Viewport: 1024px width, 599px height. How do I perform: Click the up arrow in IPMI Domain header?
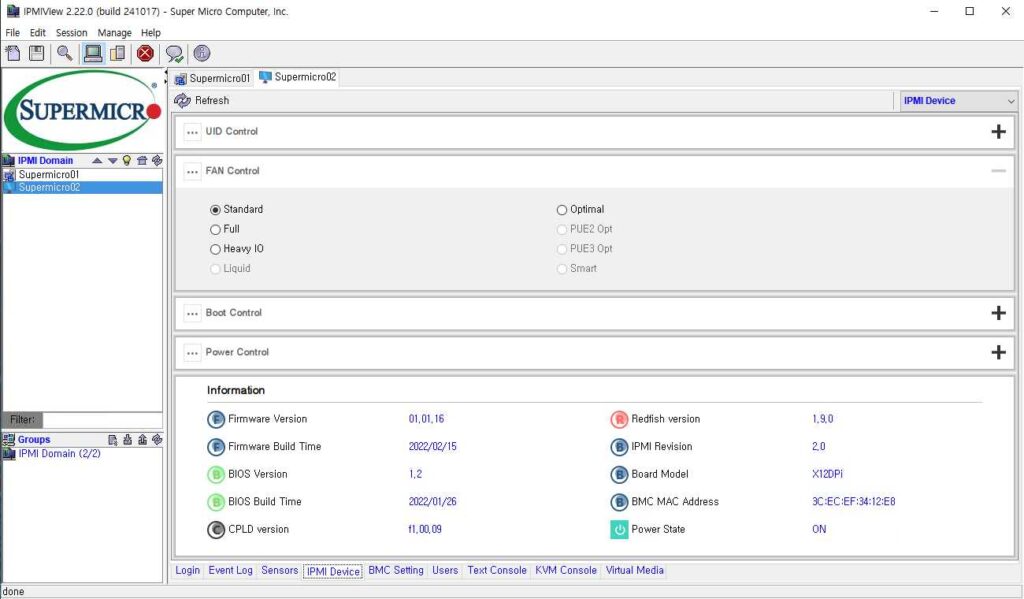point(97,161)
